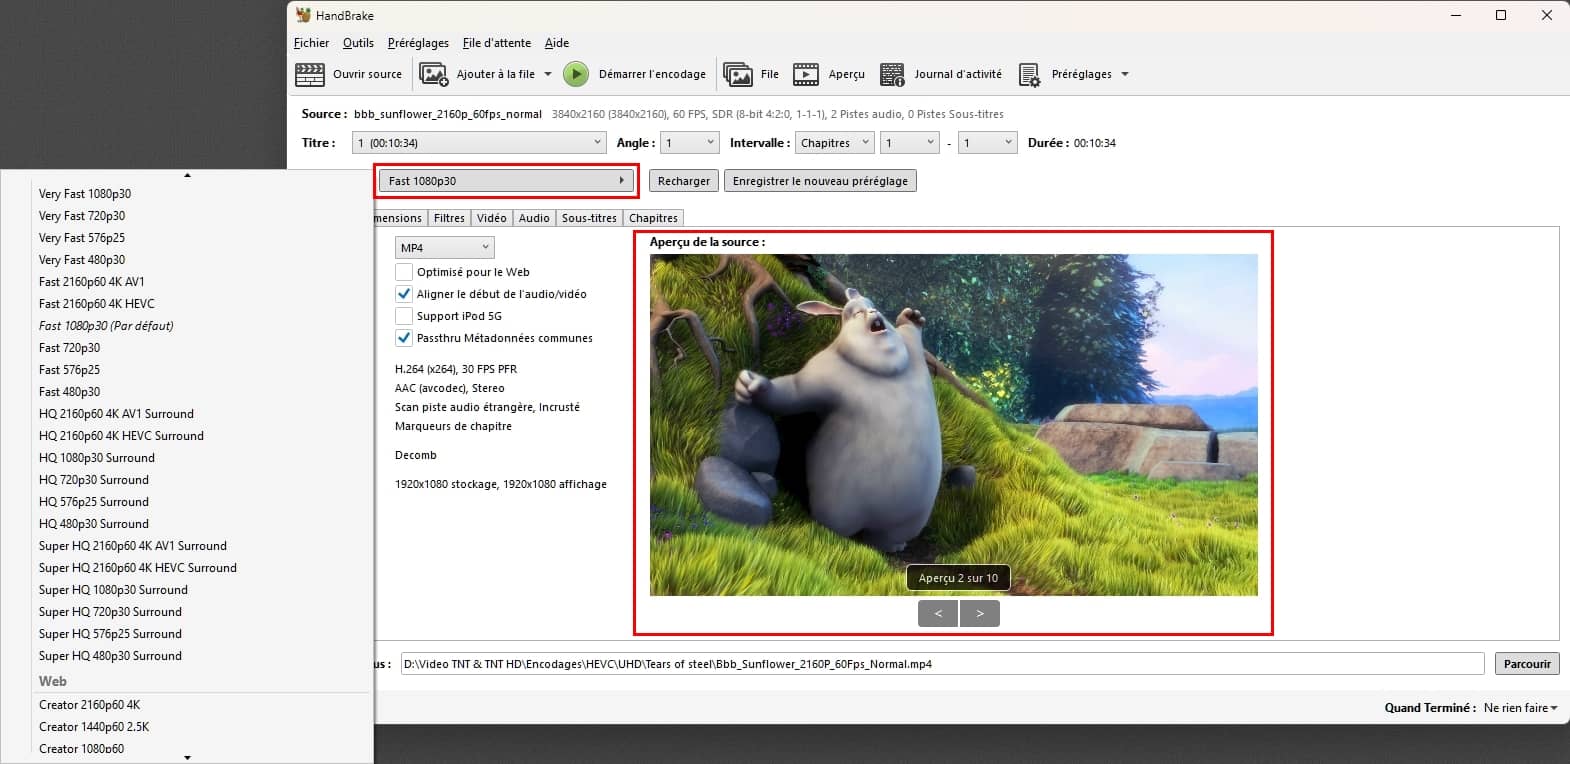Image resolution: width=1570 pixels, height=764 pixels.
Task: Click the HandBrake app logo in title bar
Action: [x=304, y=15]
